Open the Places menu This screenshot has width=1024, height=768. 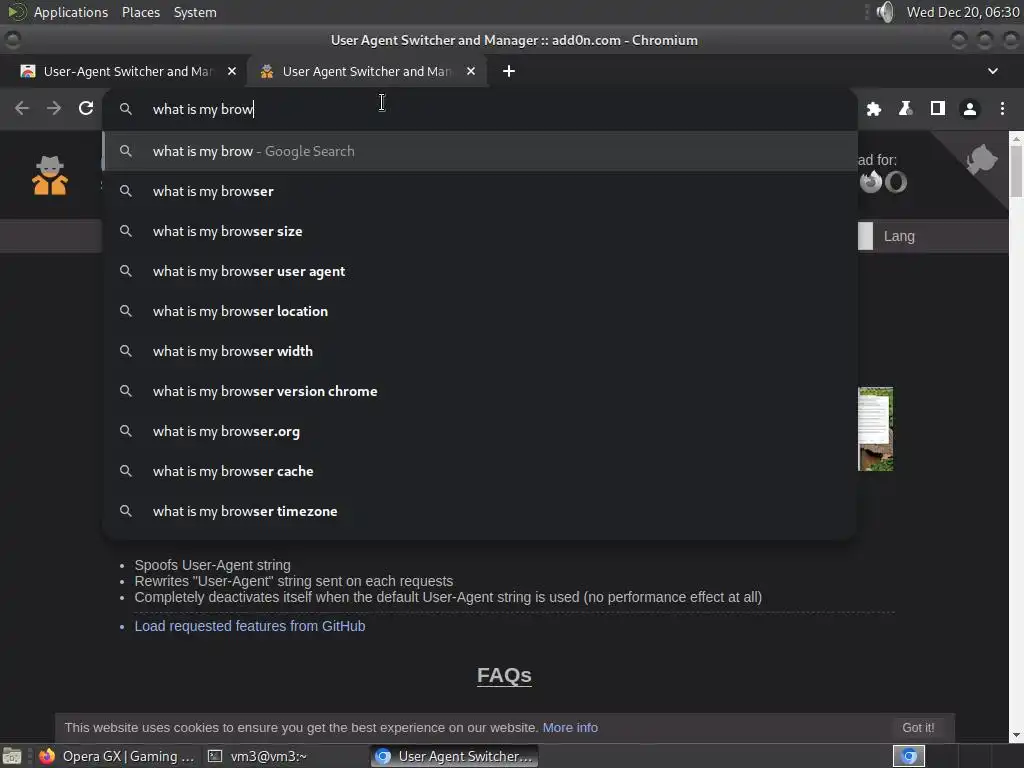coord(141,12)
